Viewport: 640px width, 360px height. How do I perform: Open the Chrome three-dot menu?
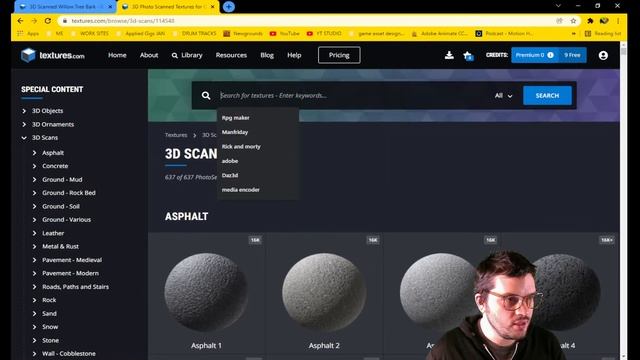pyautogui.click(x=618, y=21)
